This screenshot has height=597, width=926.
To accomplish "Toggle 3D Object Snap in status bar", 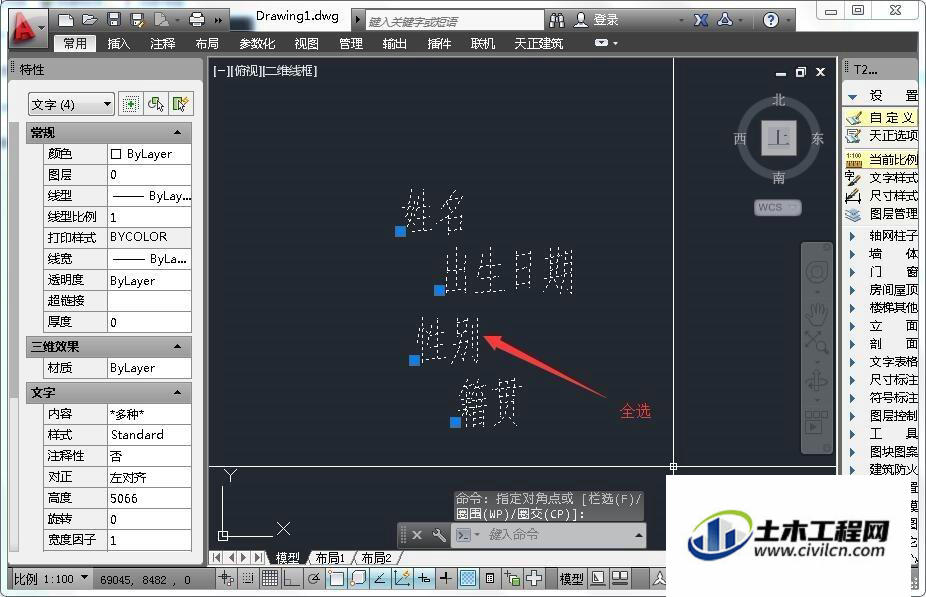I will 358,579.
